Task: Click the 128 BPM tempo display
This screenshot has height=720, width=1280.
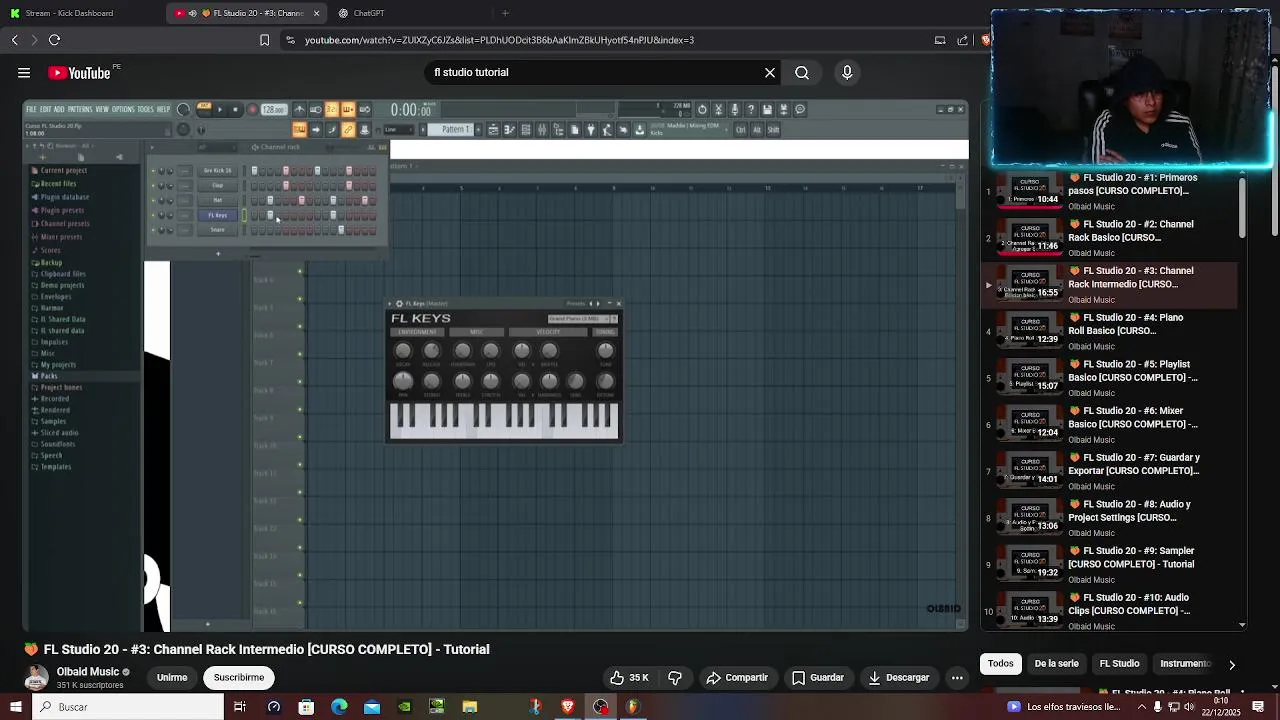Action: (x=274, y=109)
